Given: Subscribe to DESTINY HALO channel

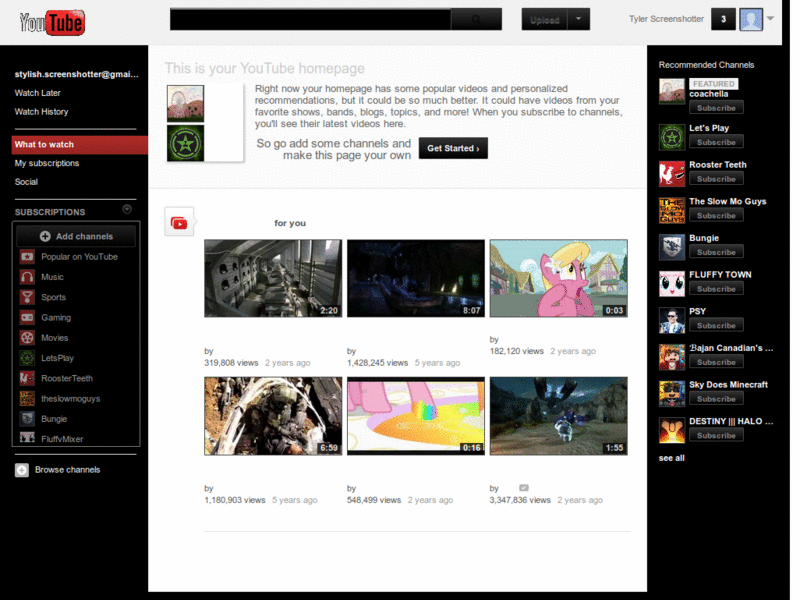Looking at the screenshot, I should [716, 435].
